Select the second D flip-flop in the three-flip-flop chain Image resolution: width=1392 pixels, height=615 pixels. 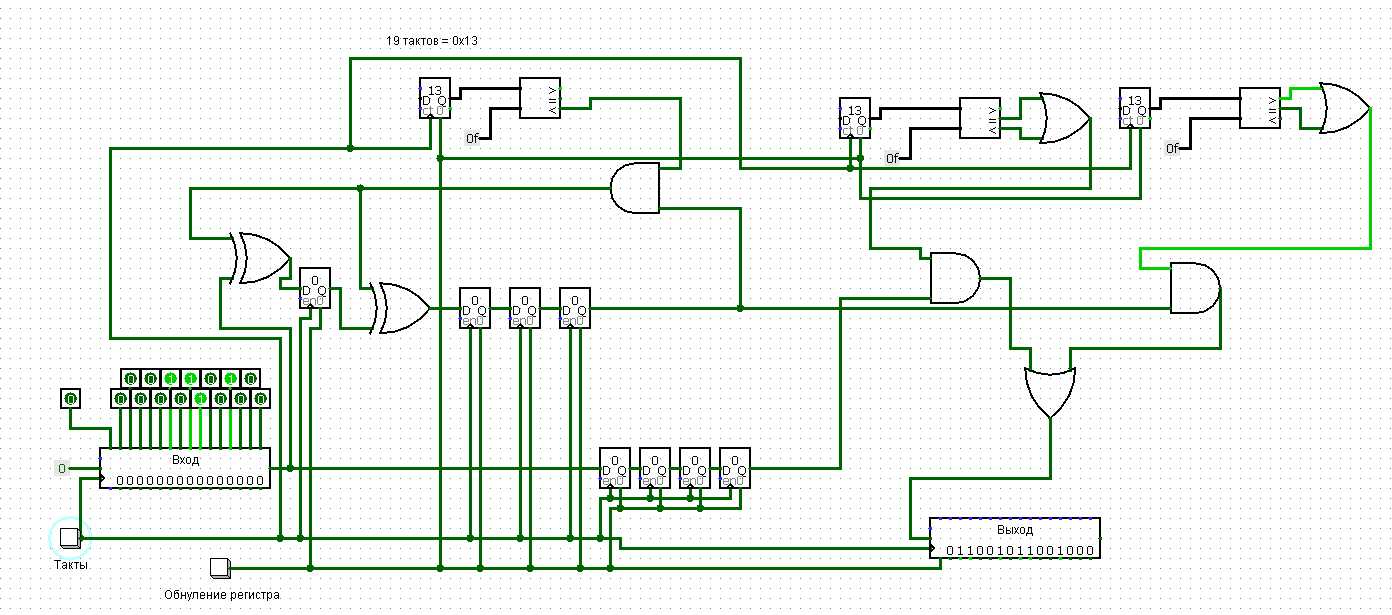click(x=525, y=308)
